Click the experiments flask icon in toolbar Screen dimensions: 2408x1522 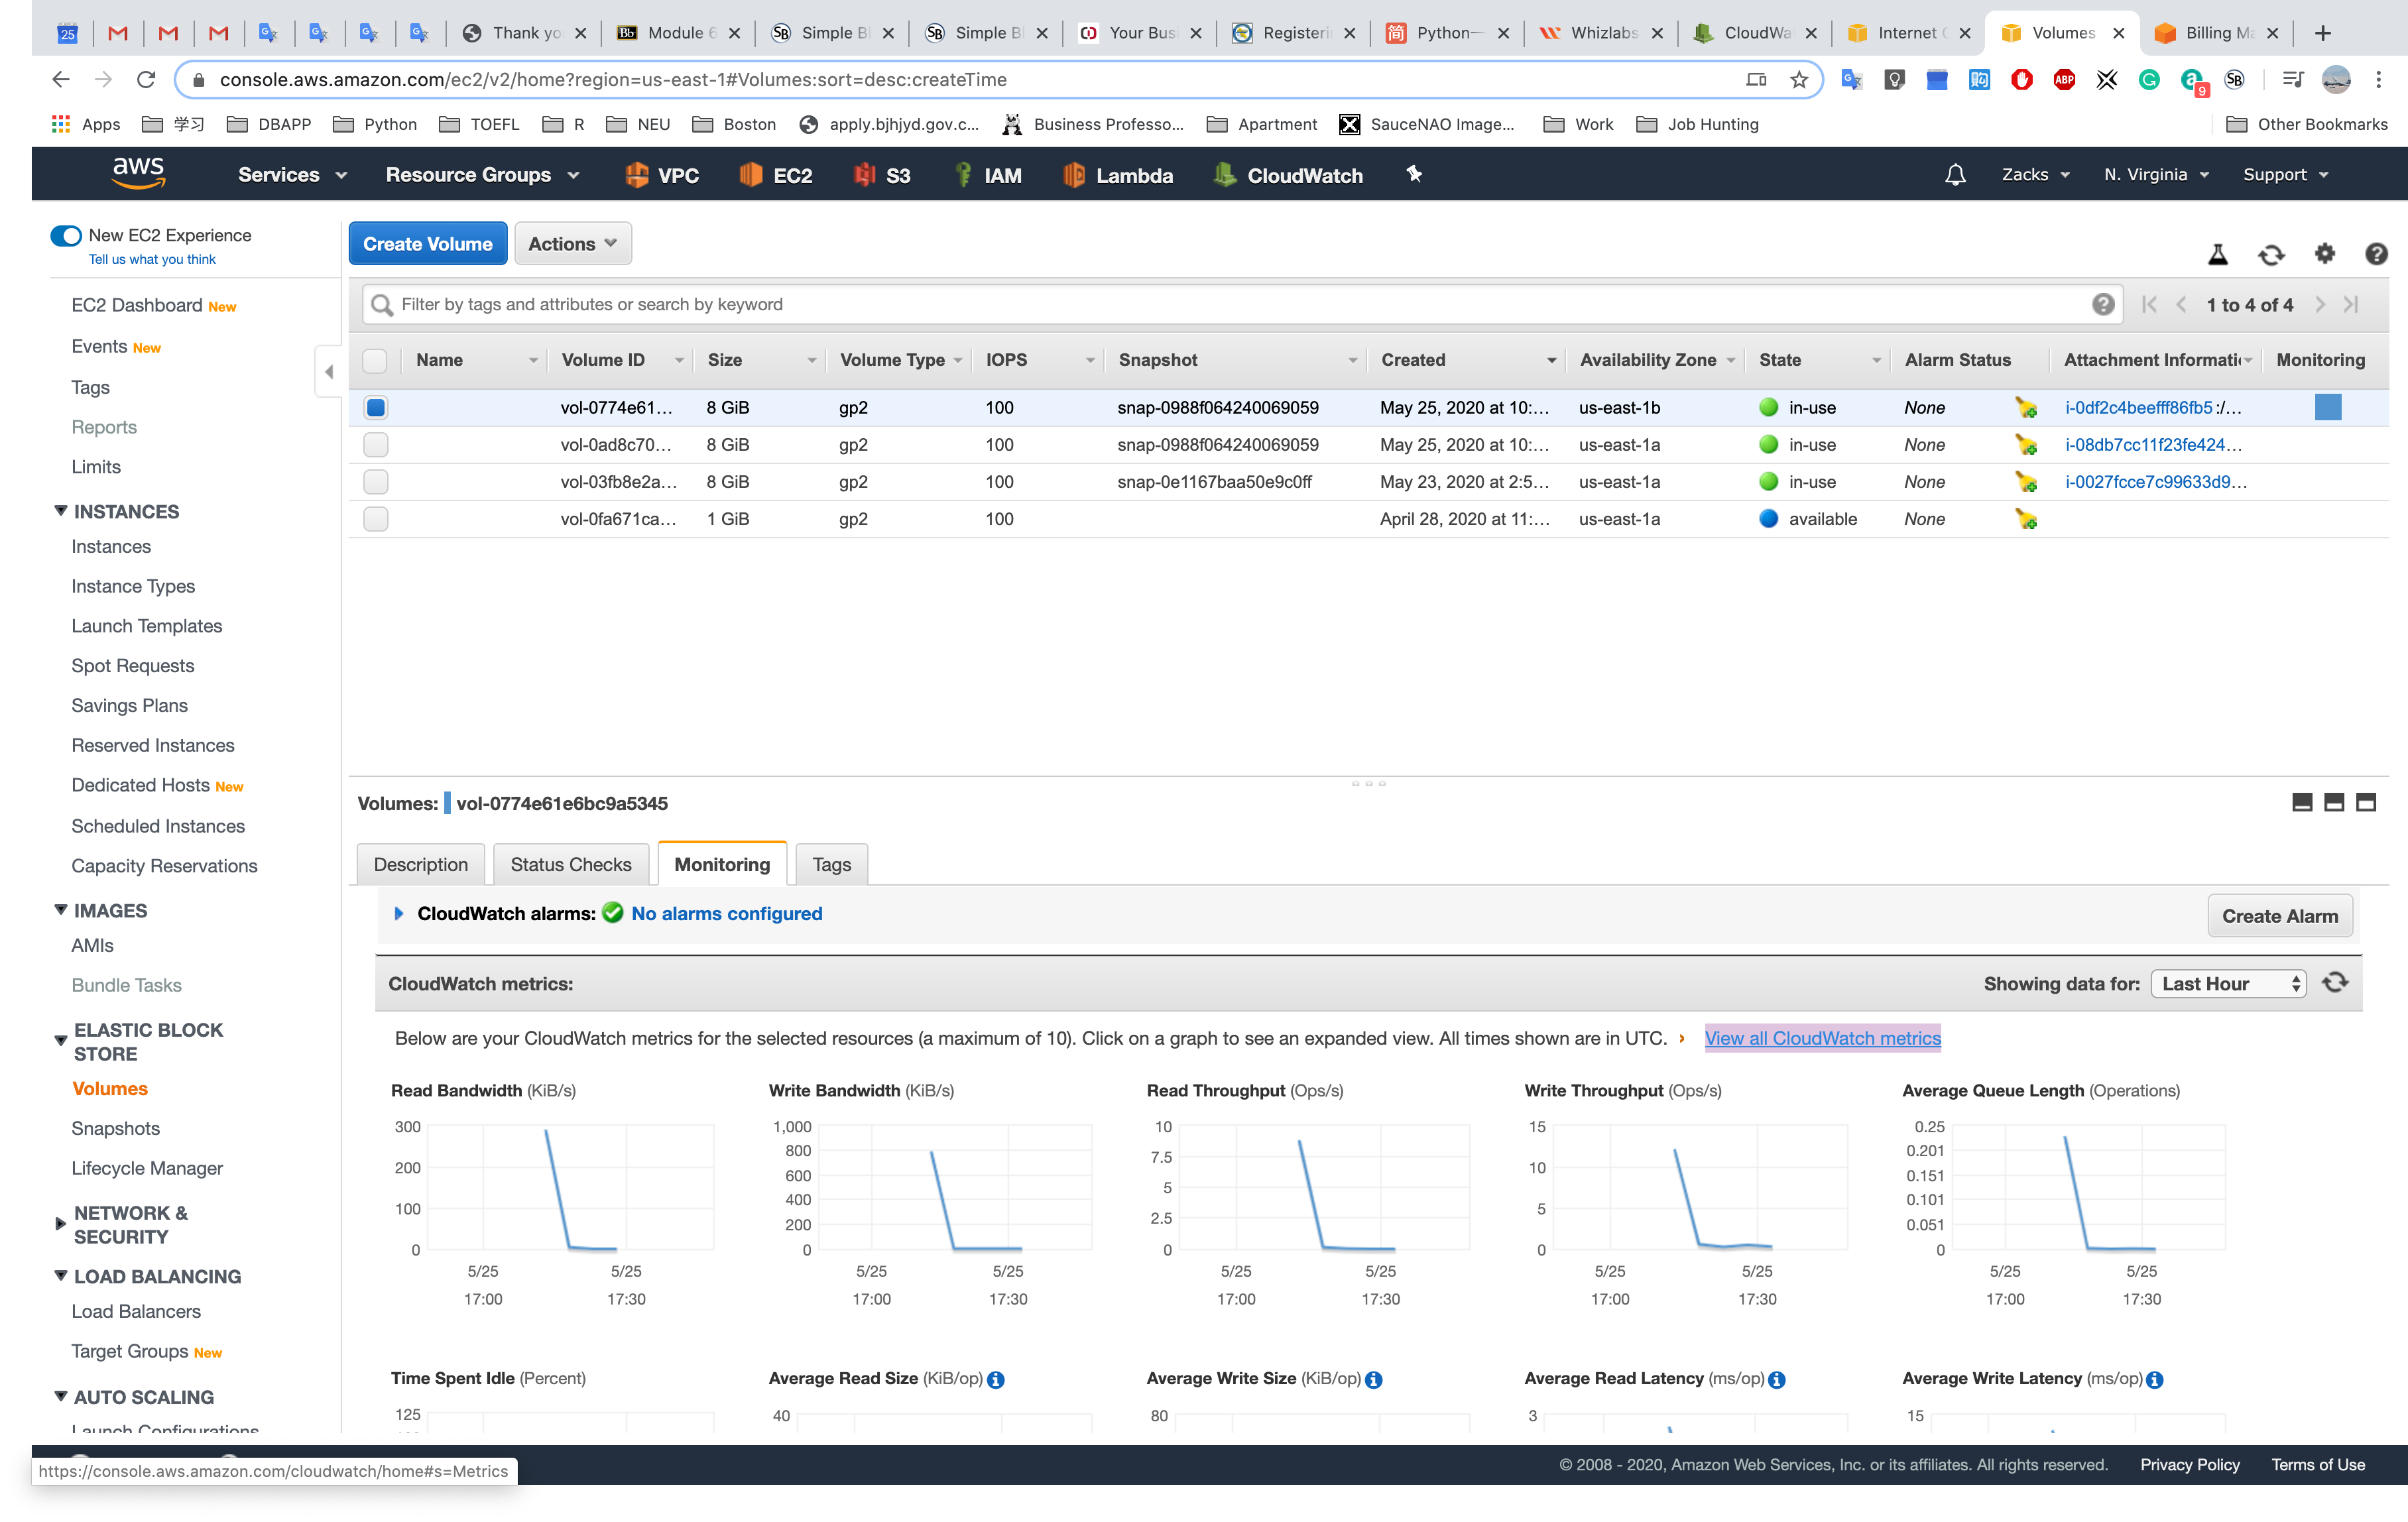(x=2217, y=255)
